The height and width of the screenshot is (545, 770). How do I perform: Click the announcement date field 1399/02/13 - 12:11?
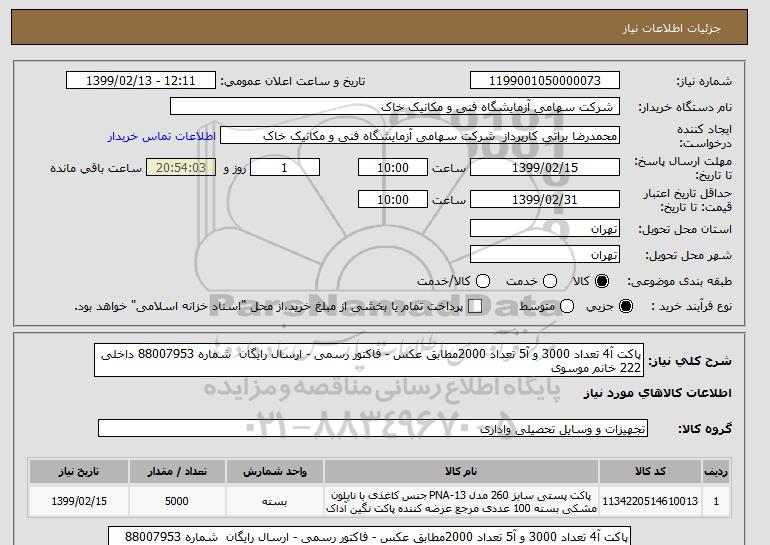pyautogui.click(x=140, y=81)
